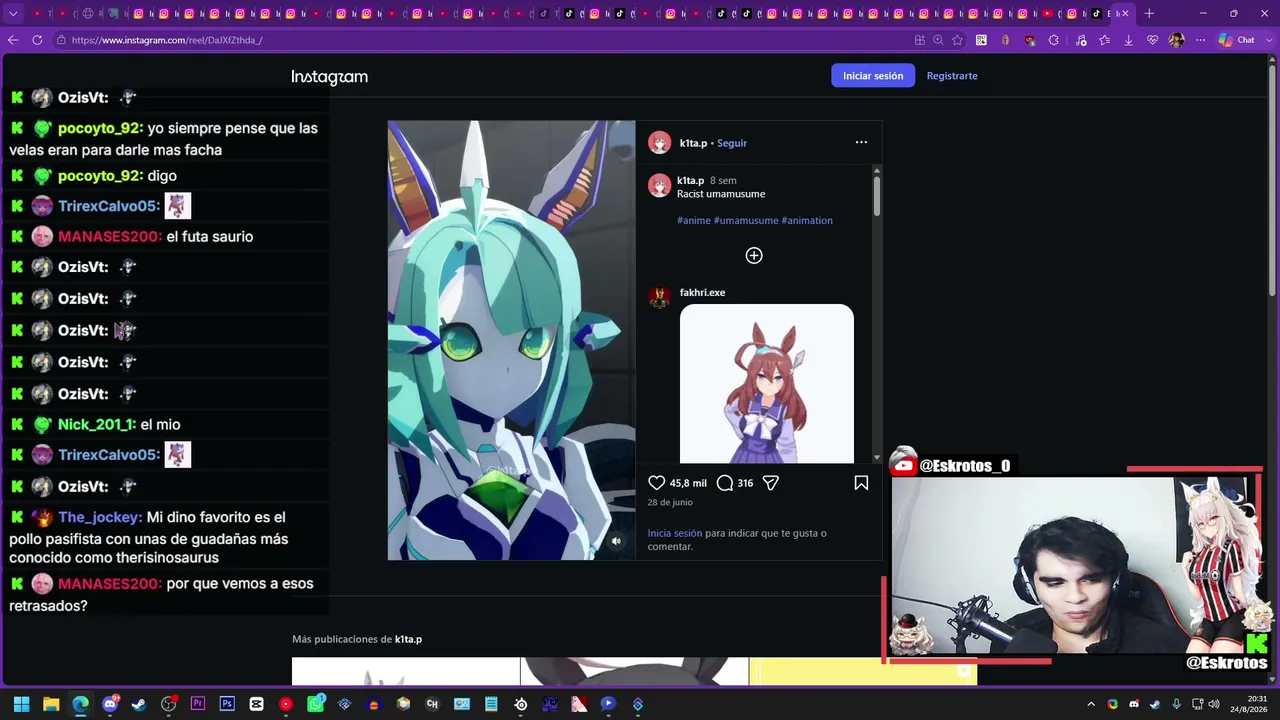1280x720 pixels.
Task: Open comments via the speech bubble icon
Action: (x=725, y=483)
